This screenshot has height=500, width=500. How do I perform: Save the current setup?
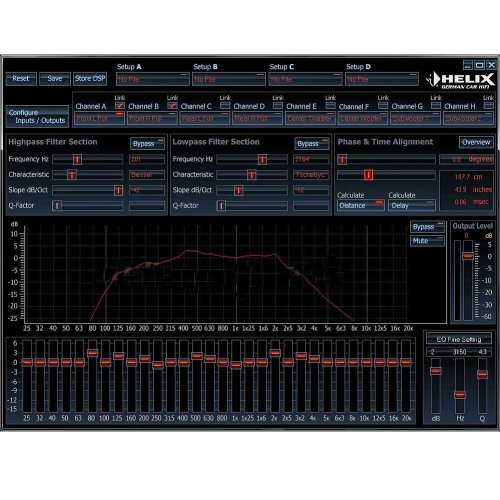click(x=55, y=79)
